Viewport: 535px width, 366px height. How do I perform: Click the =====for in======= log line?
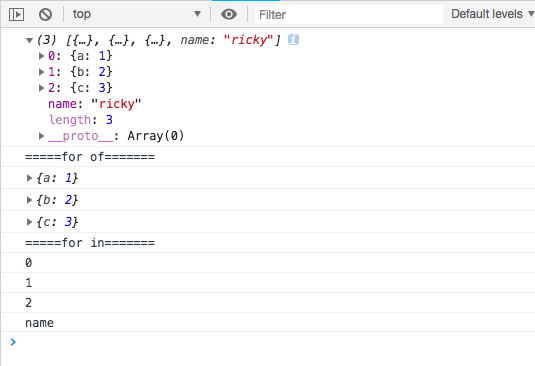90,243
